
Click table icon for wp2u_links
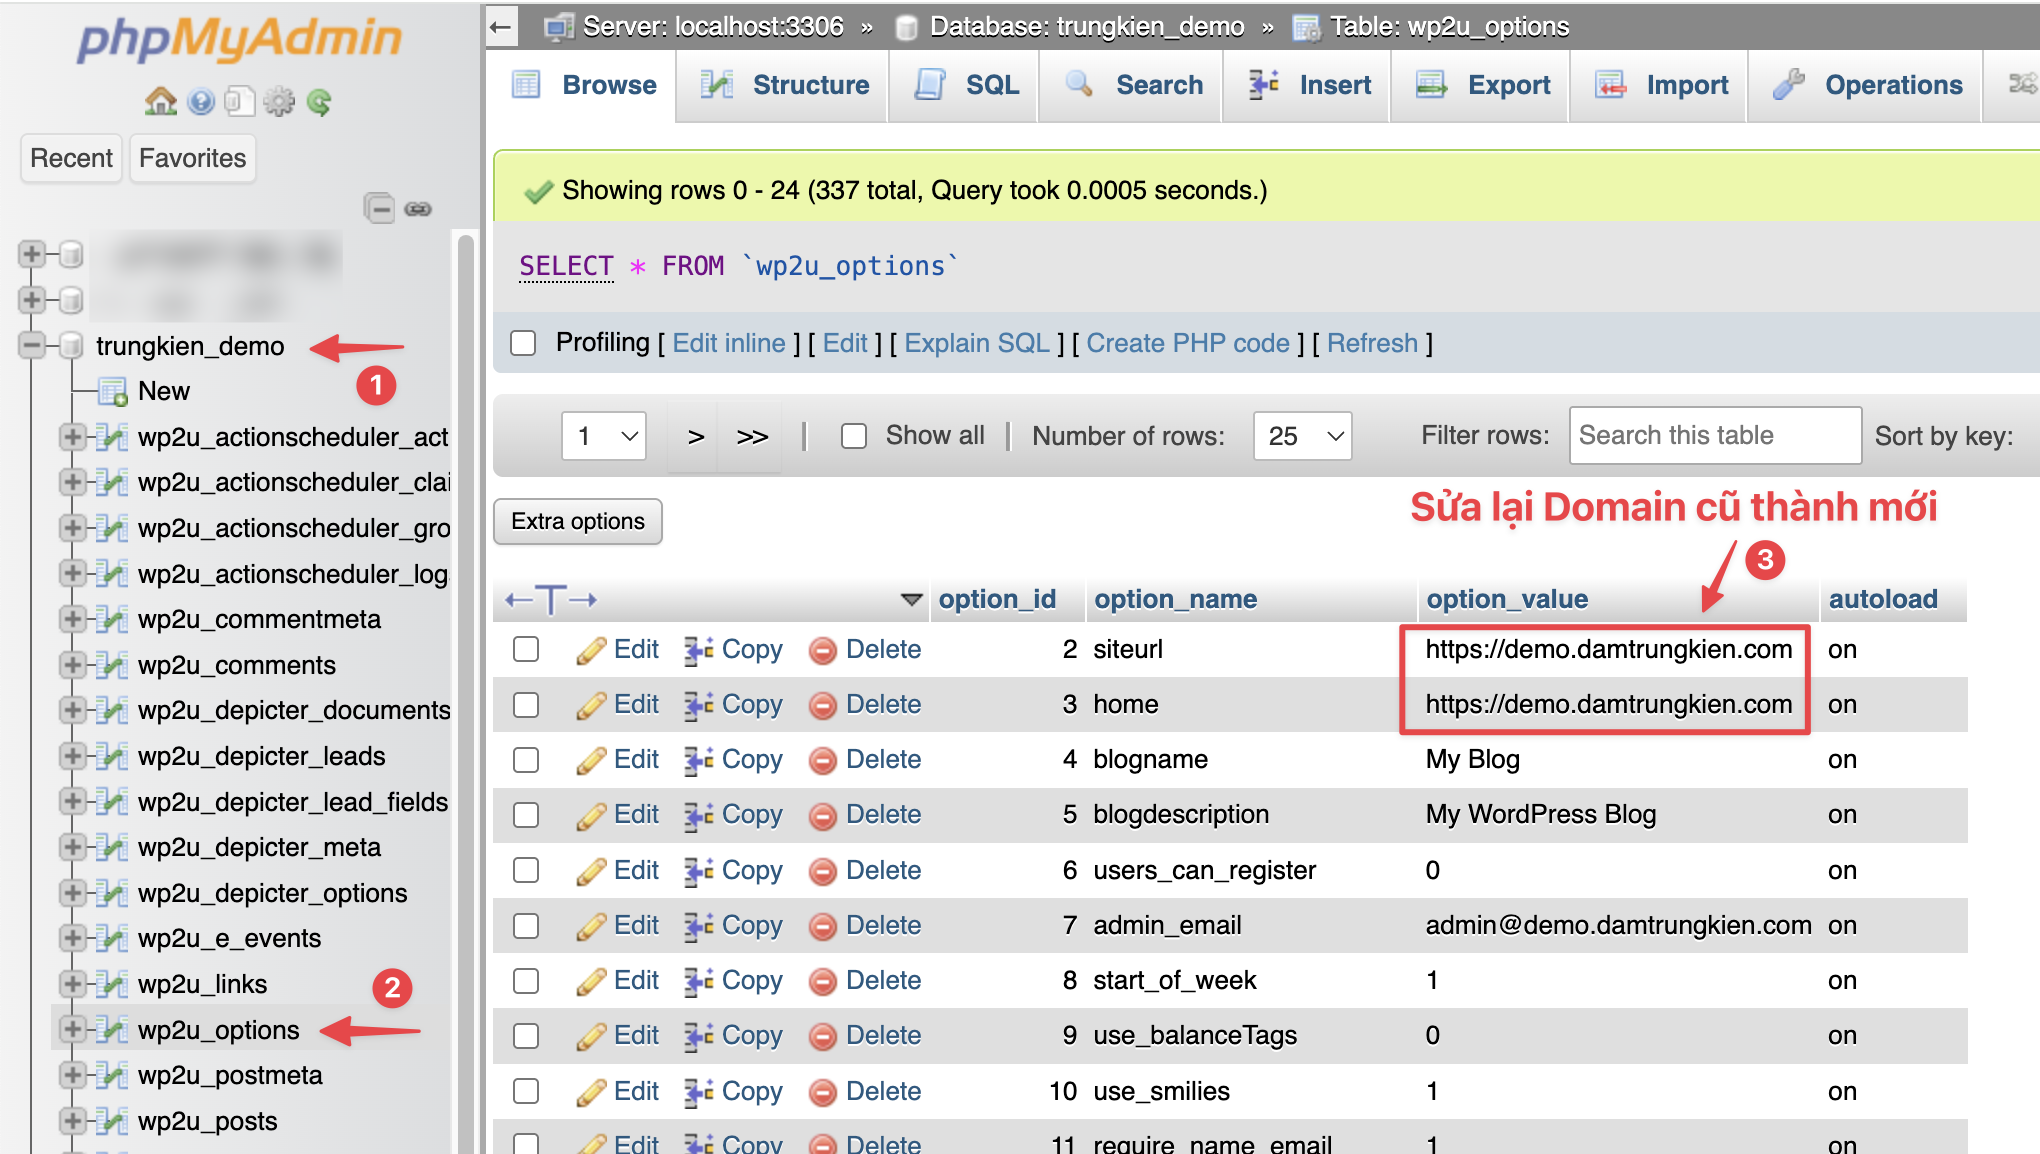(x=112, y=985)
